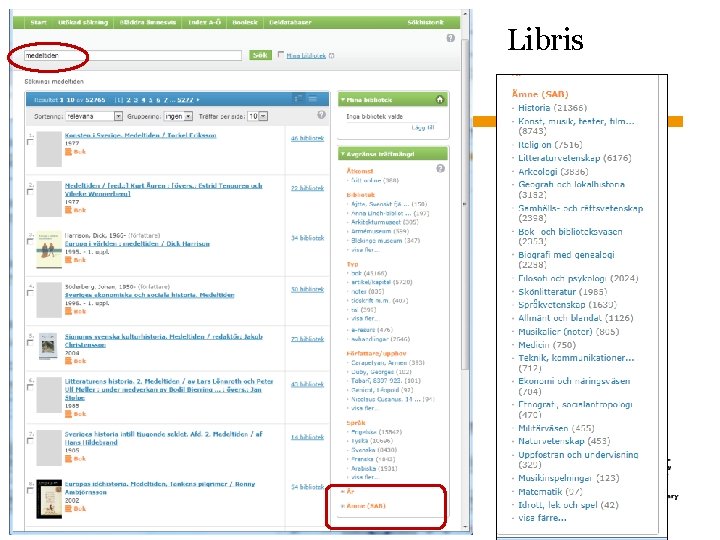Viewport: 720px width, 540px height.
Task: Click the home icon in Mina bibliotek header
Action: (439, 99)
